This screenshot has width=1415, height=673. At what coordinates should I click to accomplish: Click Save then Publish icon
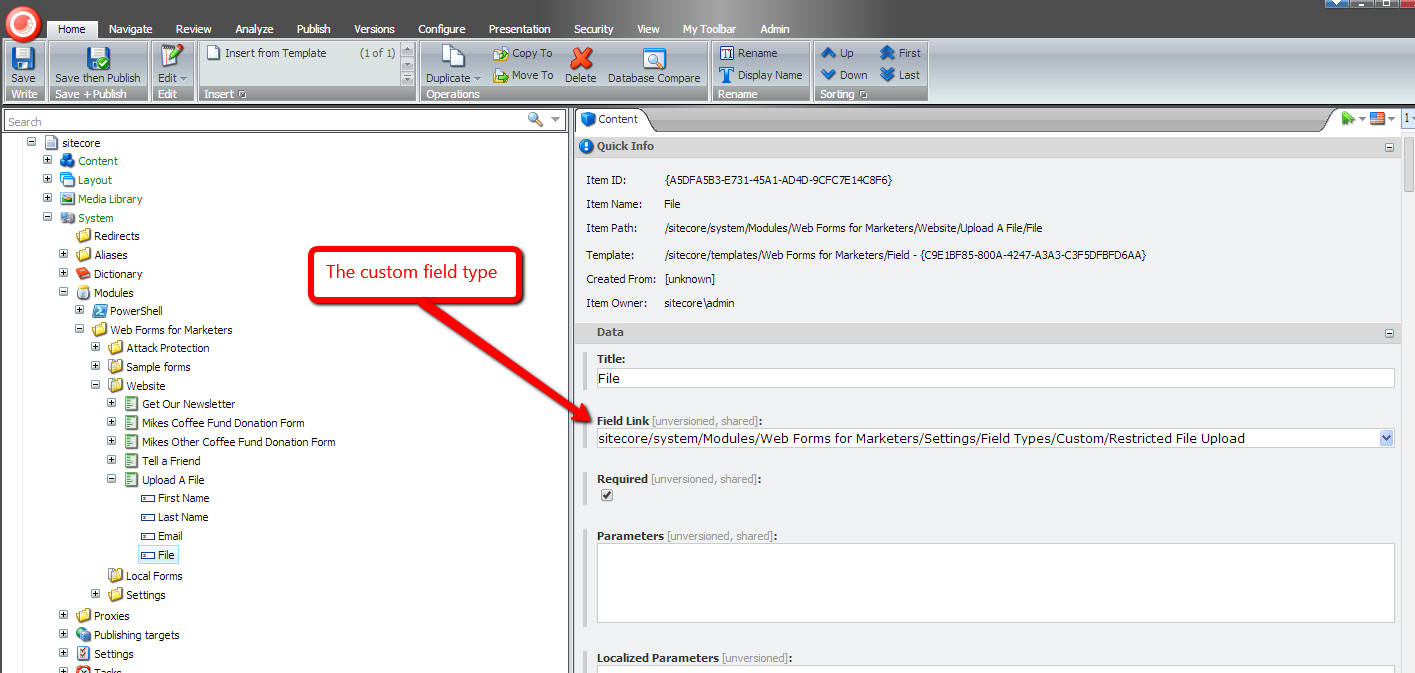[x=98, y=62]
